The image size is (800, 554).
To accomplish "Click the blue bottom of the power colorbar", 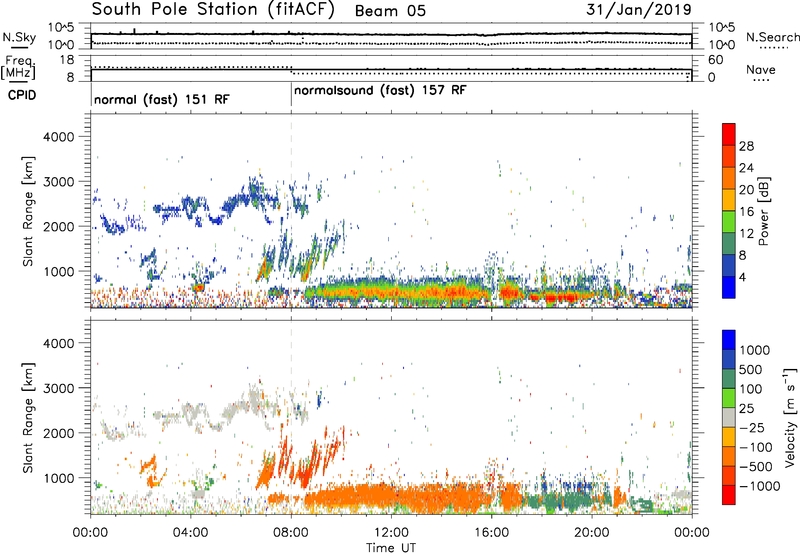I will coord(729,287).
